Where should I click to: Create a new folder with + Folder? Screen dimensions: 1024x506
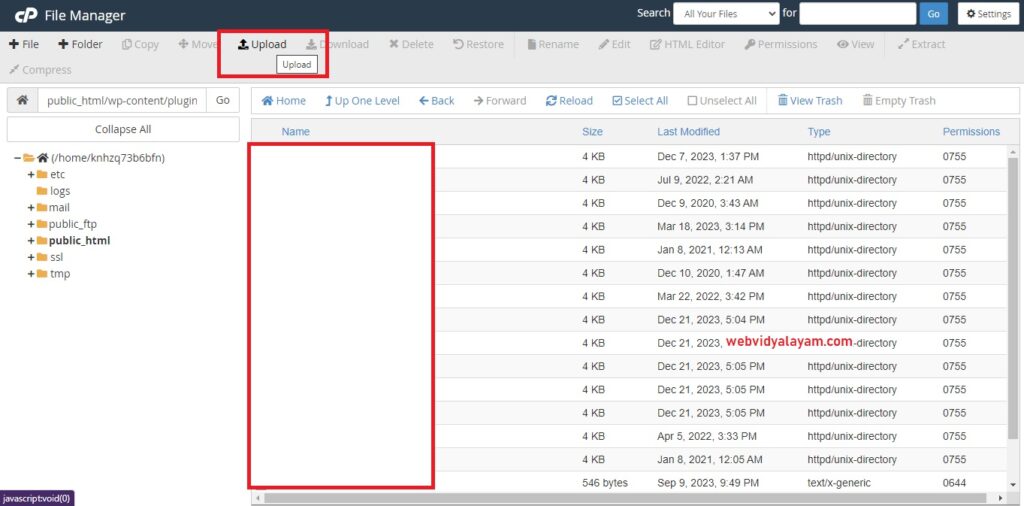click(80, 44)
